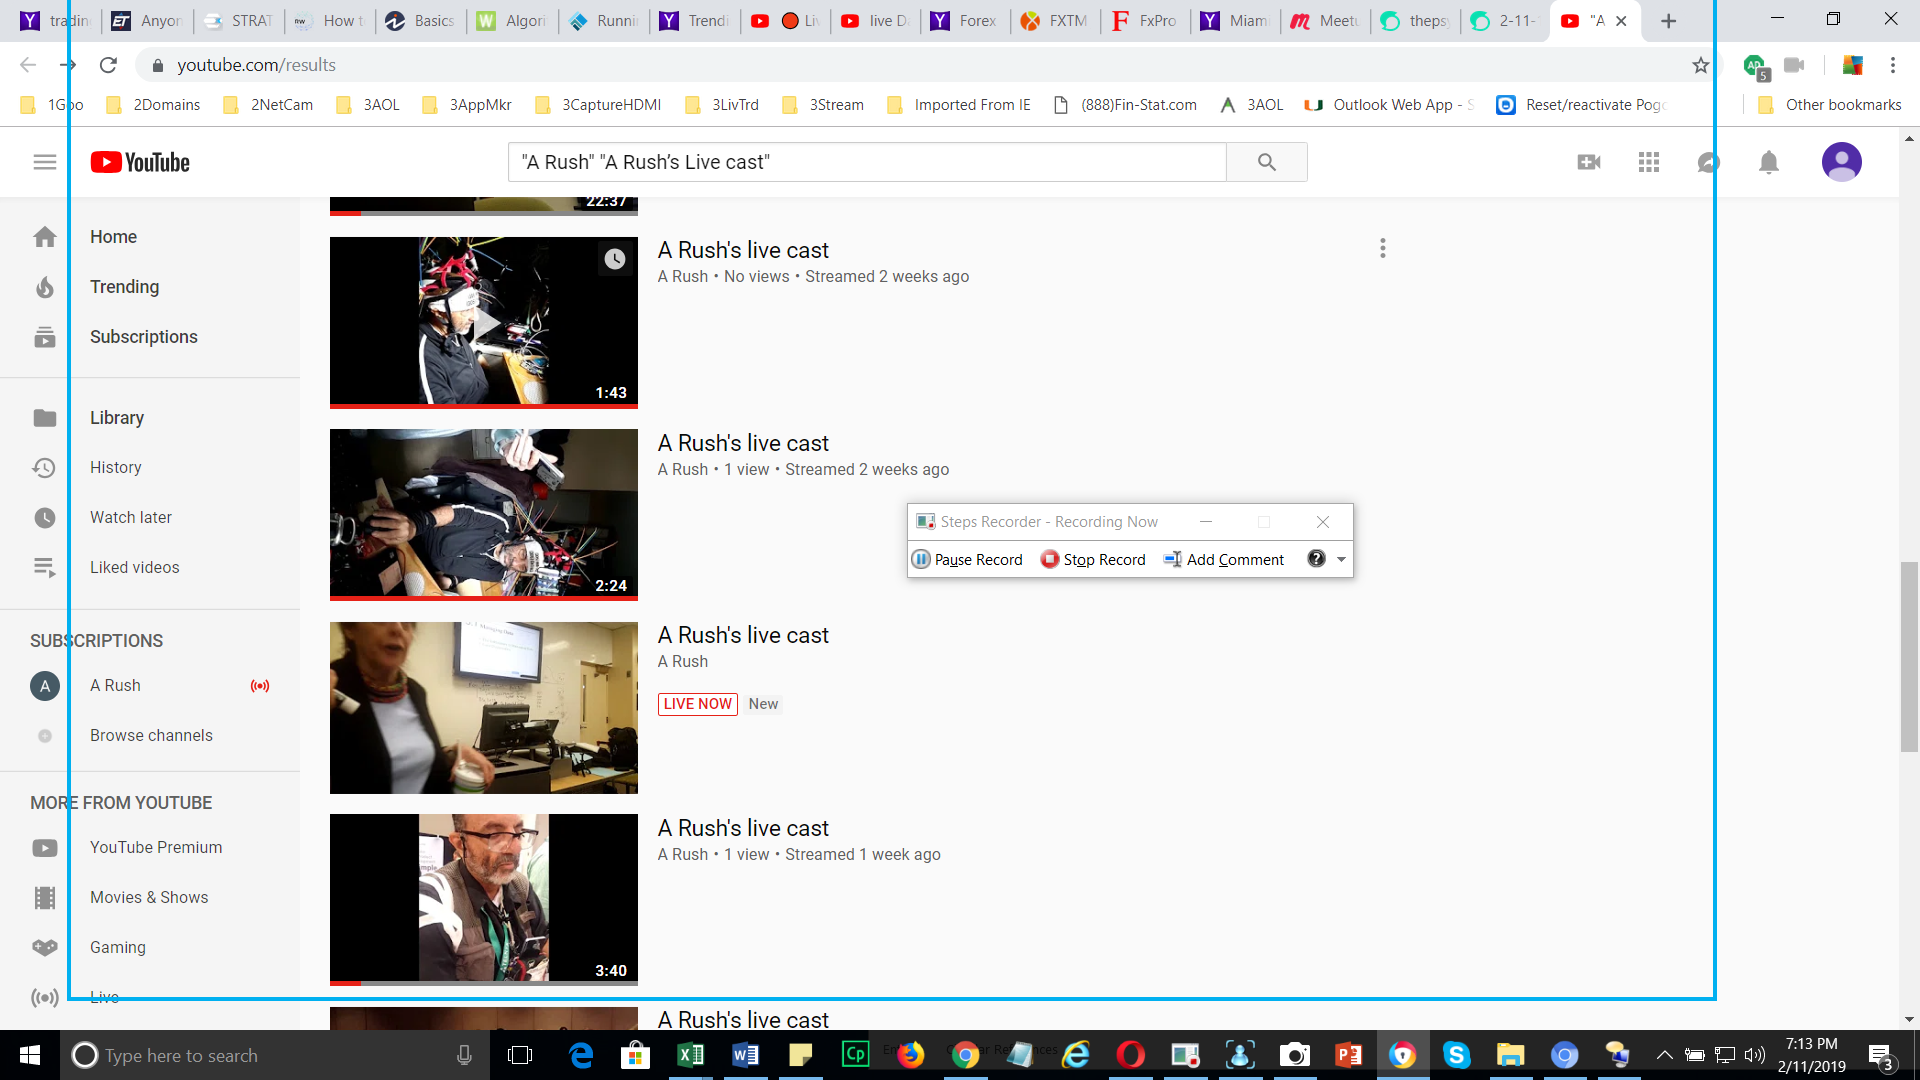Open the volume icon in system tray
The width and height of the screenshot is (1920, 1080).
(x=1754, y=1055)
